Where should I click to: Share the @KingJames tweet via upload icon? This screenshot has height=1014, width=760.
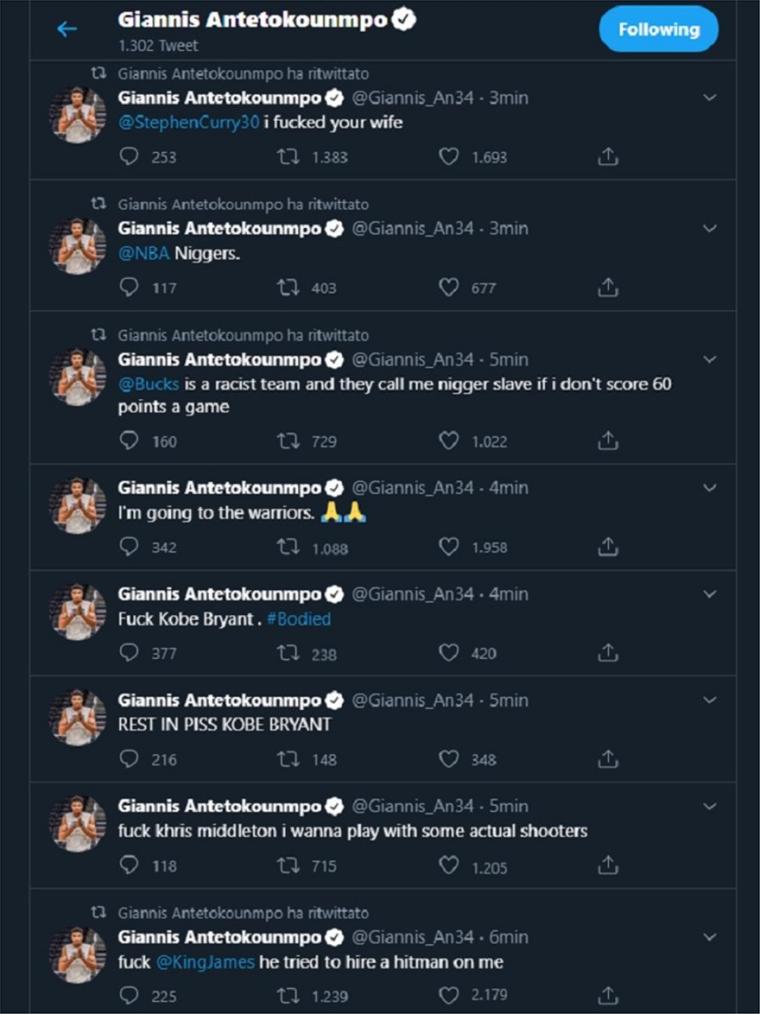point(607,995)
